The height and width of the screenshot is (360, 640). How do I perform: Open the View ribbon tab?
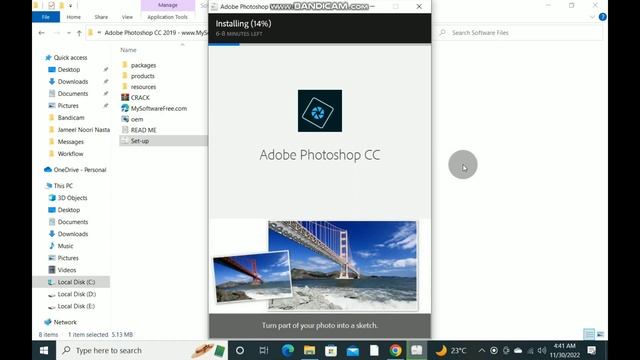pos(127,17)
